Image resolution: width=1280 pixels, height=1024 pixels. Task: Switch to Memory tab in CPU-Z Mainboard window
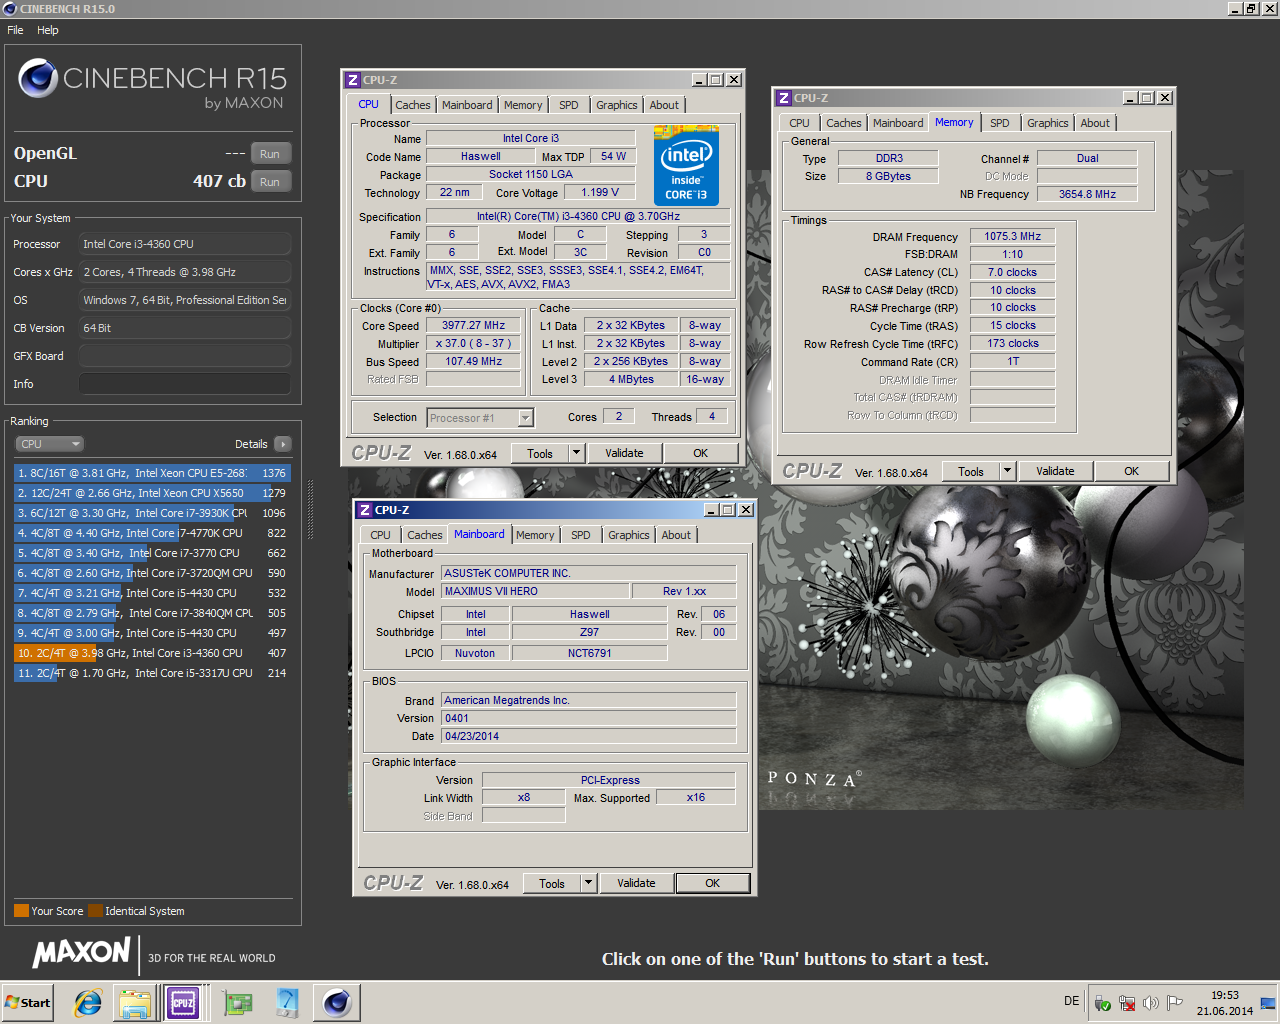tap(535, 535)
